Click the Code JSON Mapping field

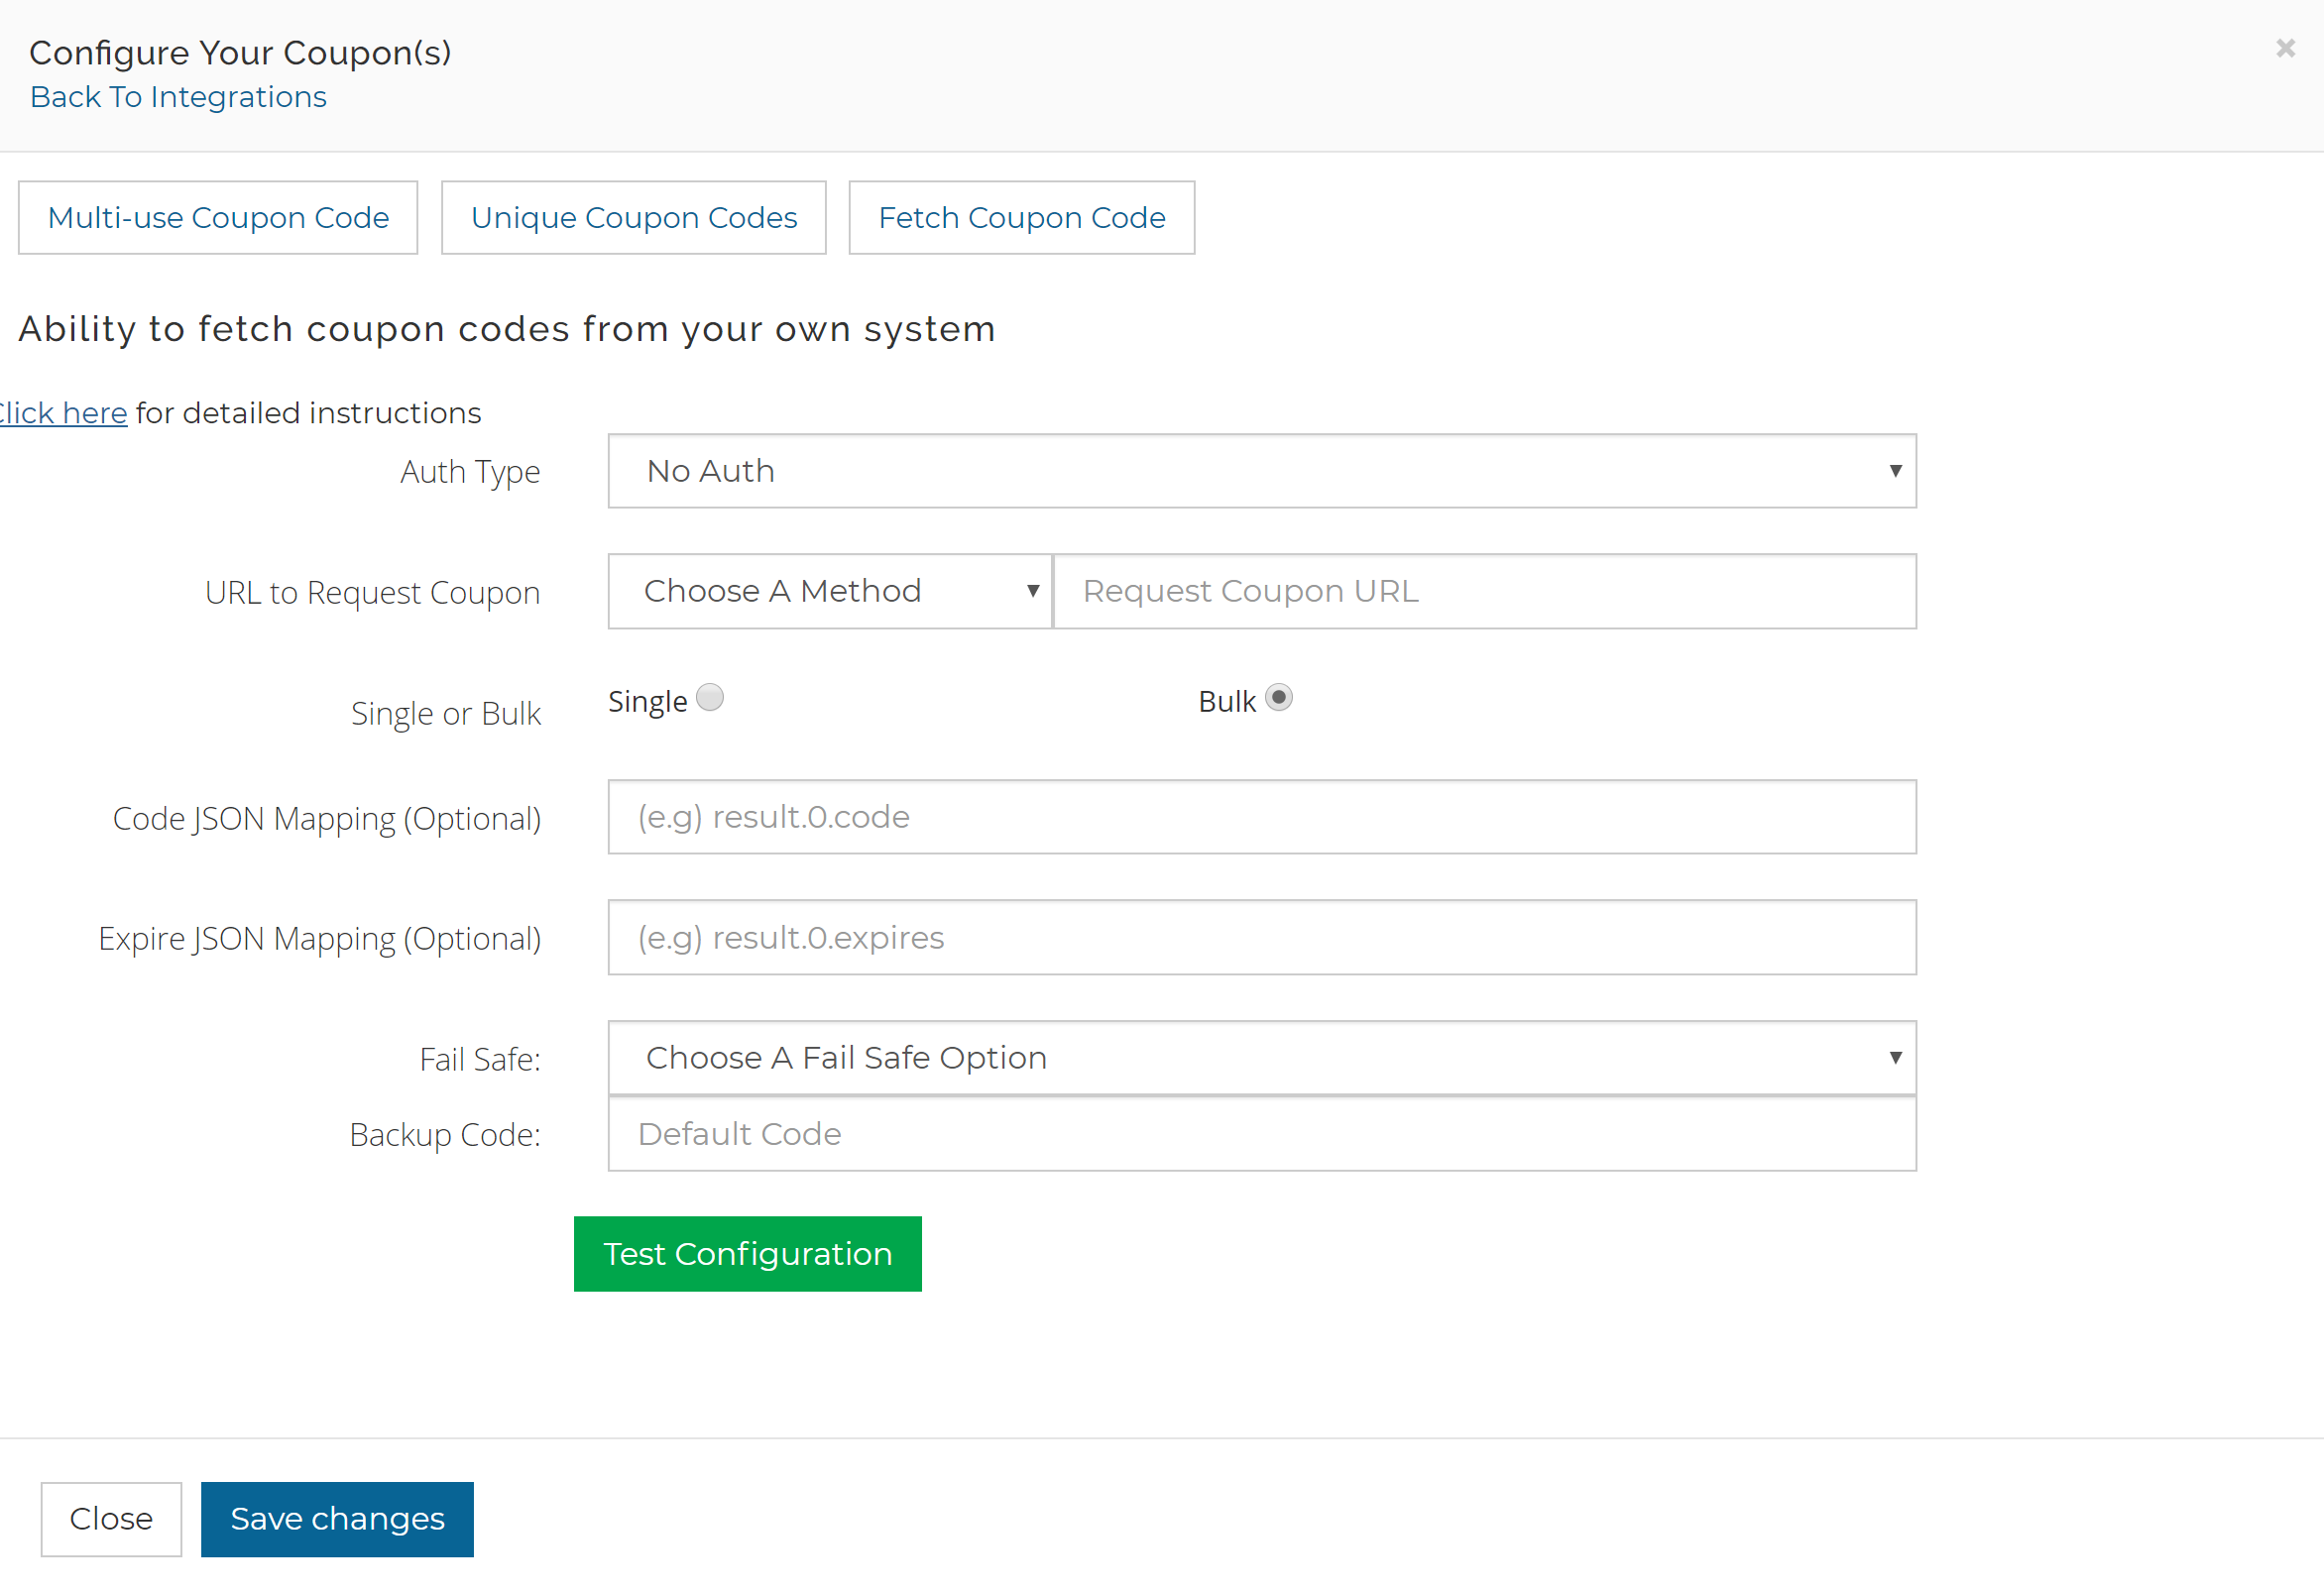point(1261,817)
